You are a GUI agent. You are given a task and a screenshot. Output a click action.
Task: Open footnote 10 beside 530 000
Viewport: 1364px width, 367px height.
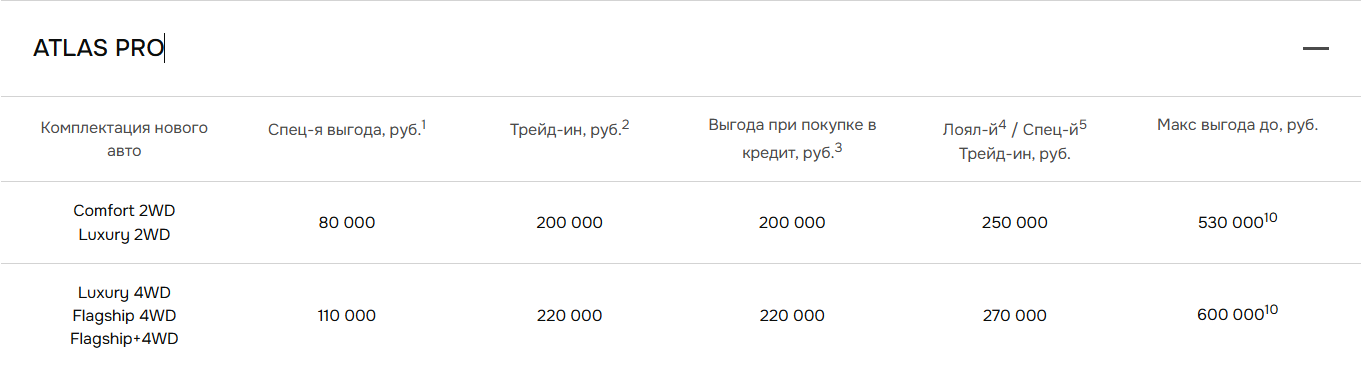point(1271,218)
